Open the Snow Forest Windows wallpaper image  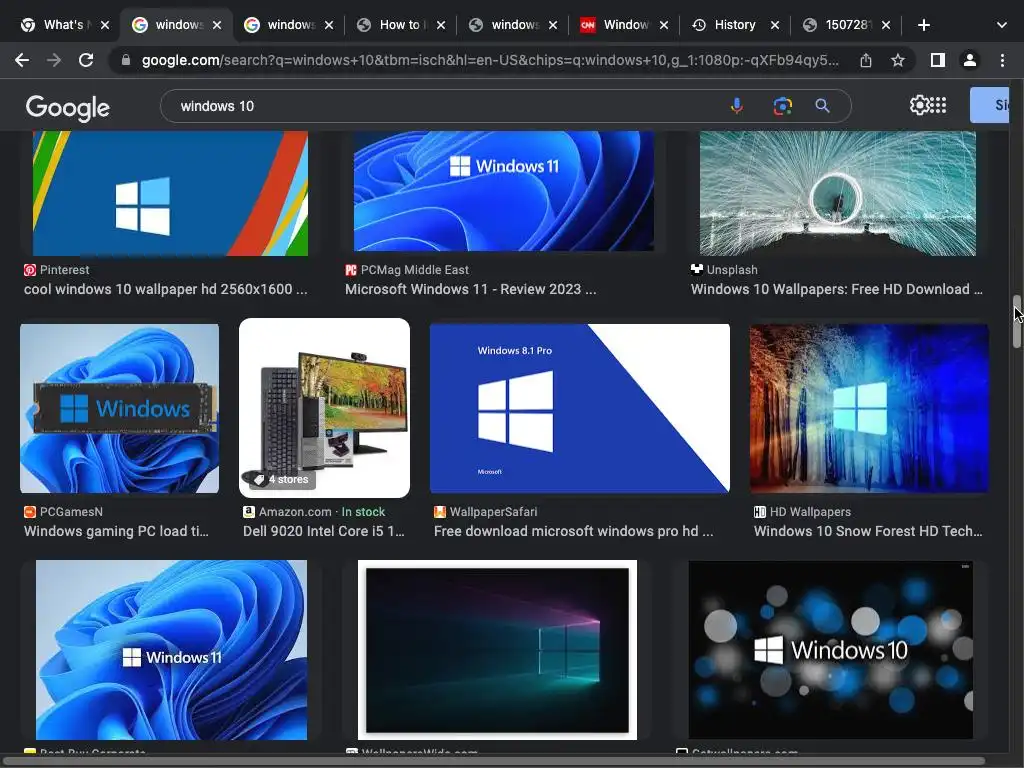[x=869, y=408]
